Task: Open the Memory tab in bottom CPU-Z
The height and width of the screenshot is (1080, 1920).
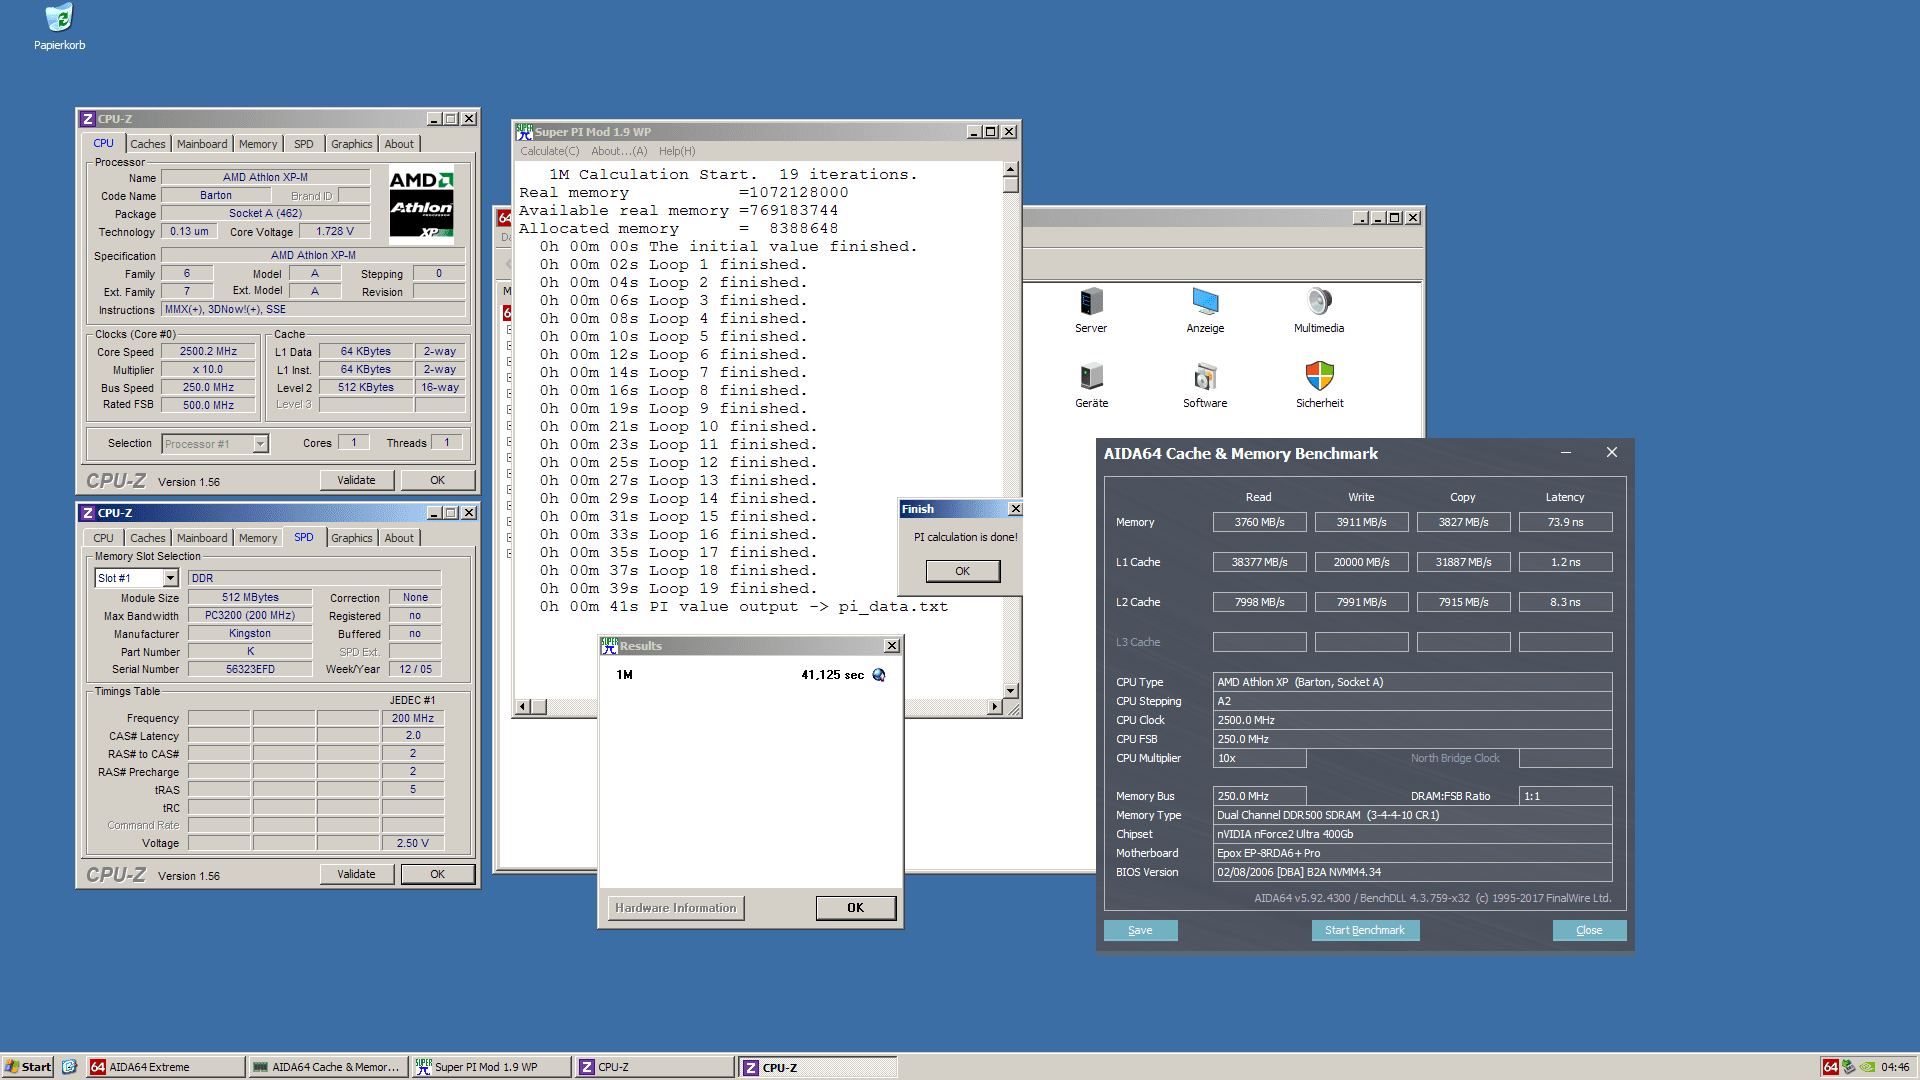Action: [x=258, y=538]
